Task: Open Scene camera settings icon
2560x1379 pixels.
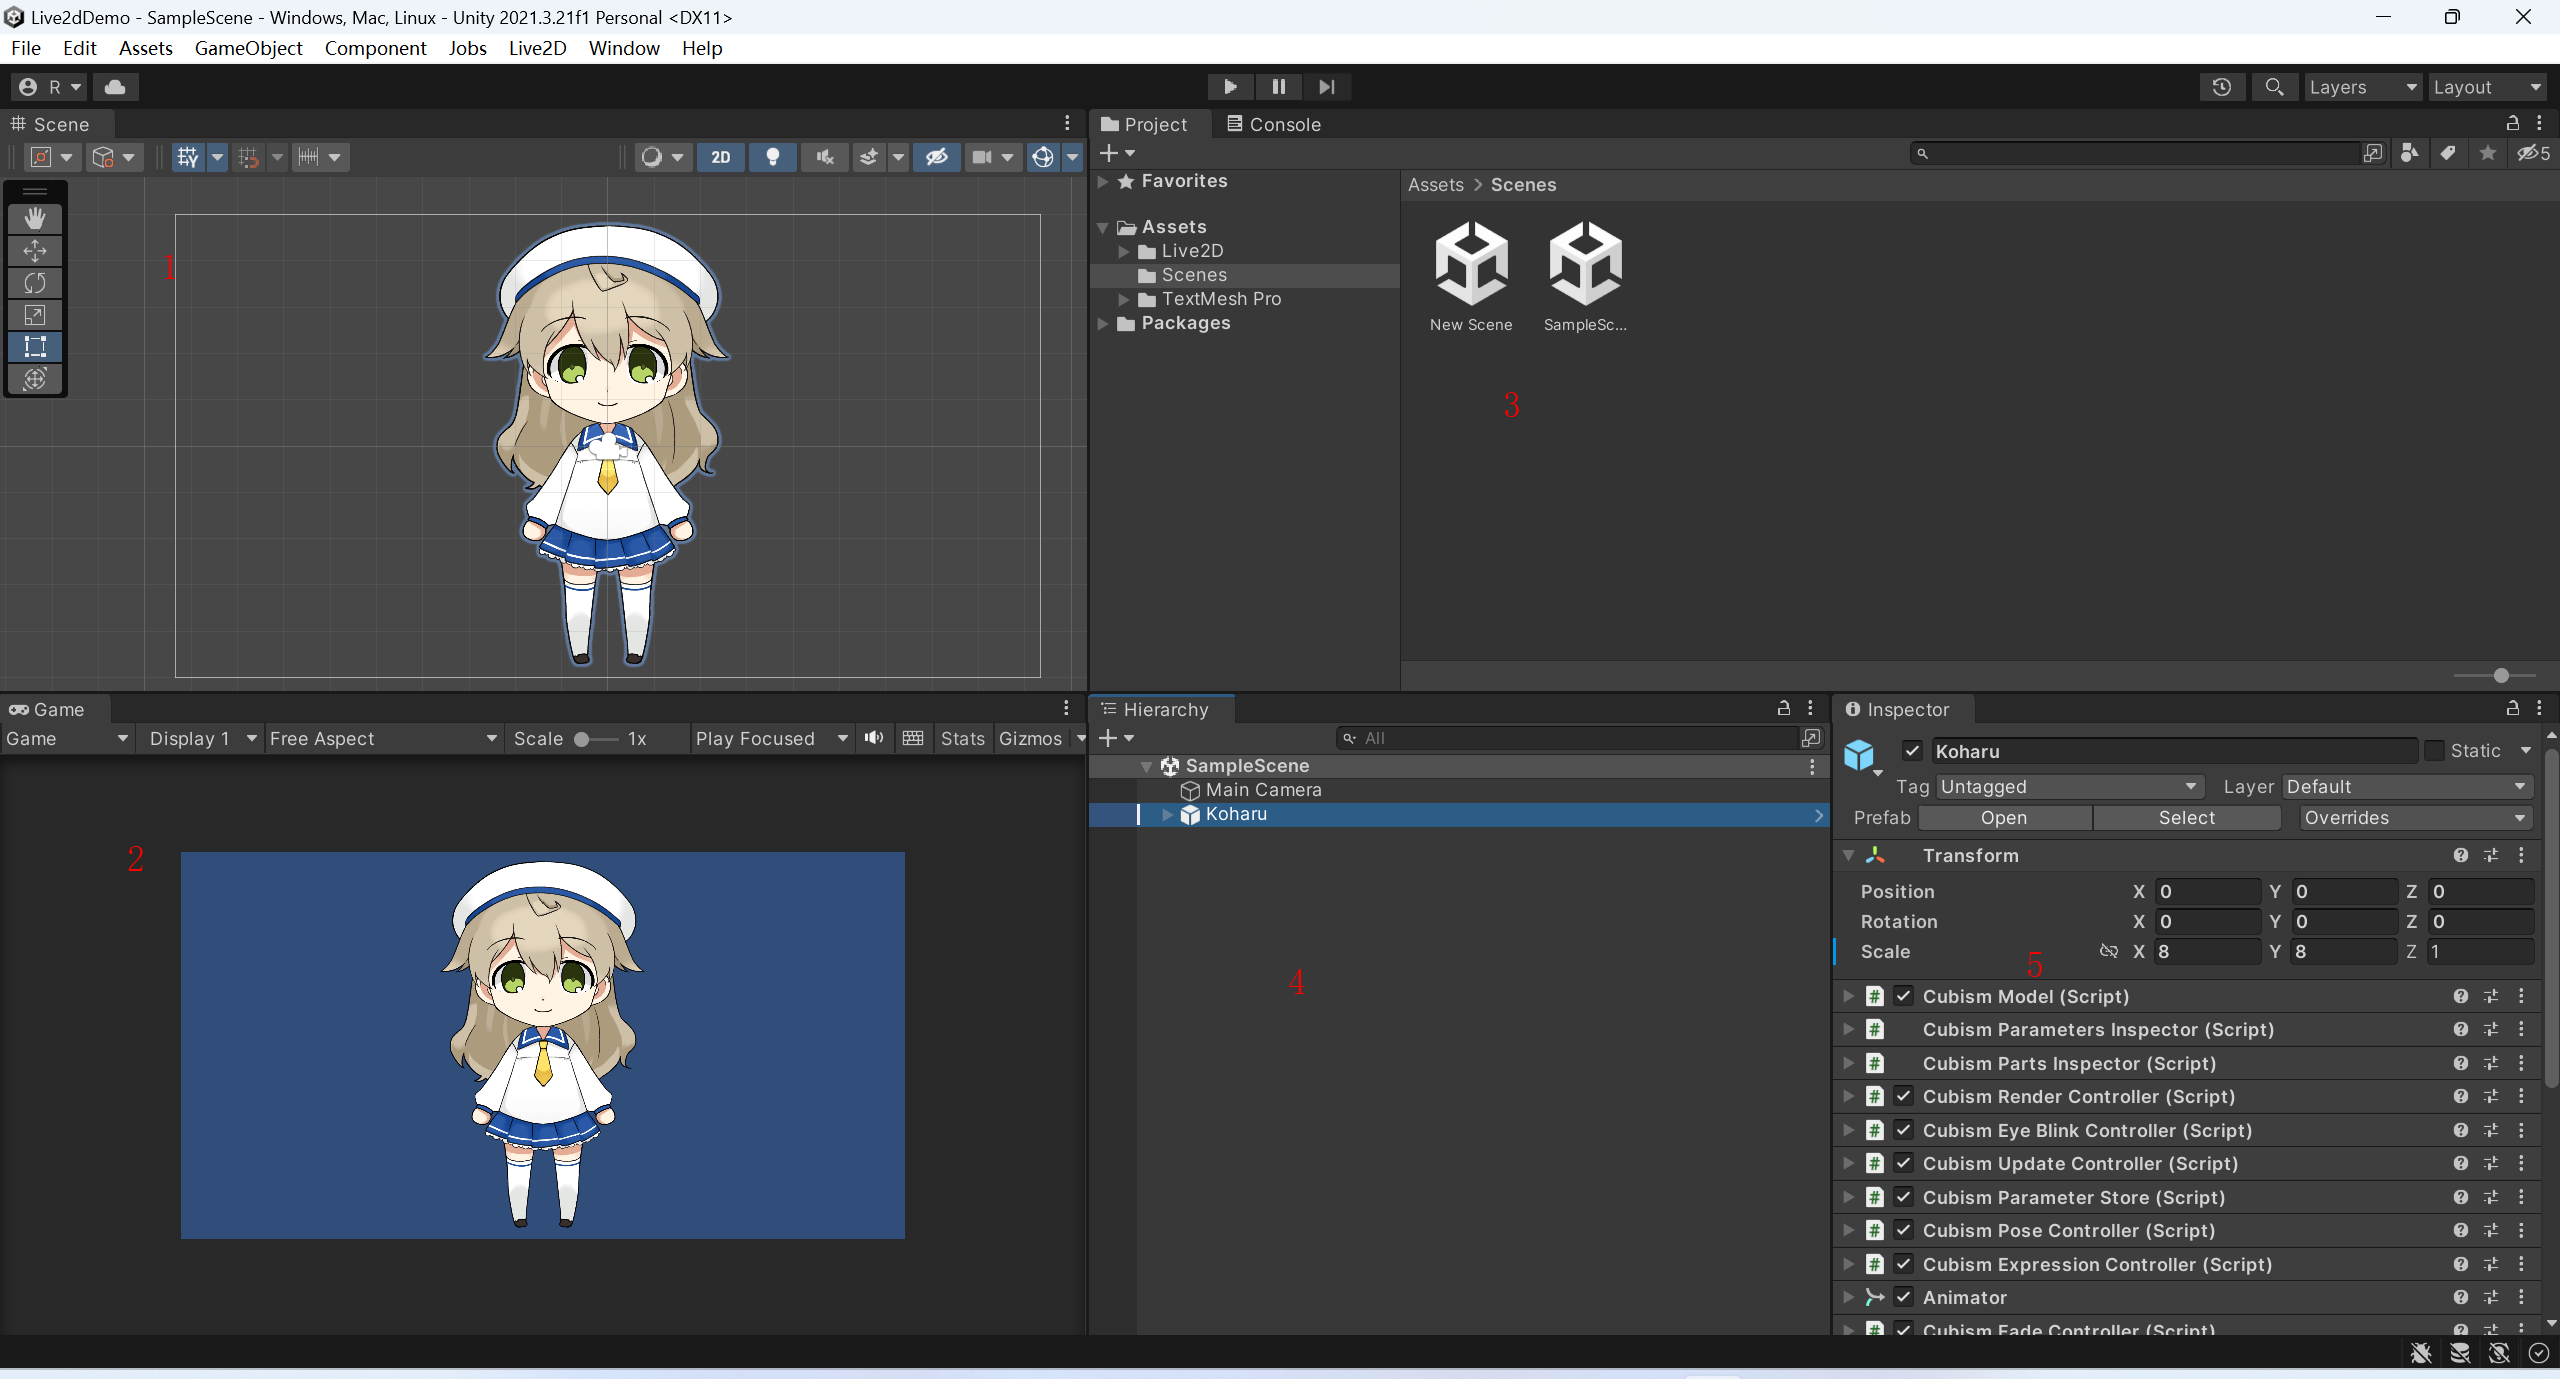Action: tap(983, 157)
